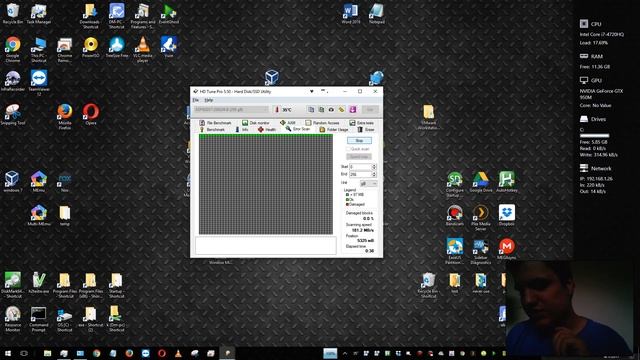Select the Error Scan tab

click(x=298, y=129)
